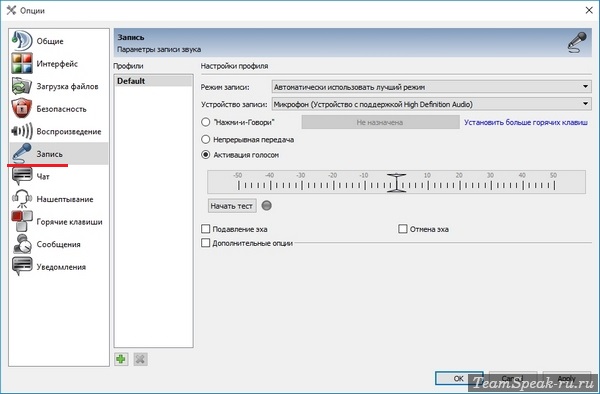Image resolution: width=600 pixels, height=394 pixels.
Task: Confirm settings with the OK button
Action: pyautogui.click(x=459, y=378)
